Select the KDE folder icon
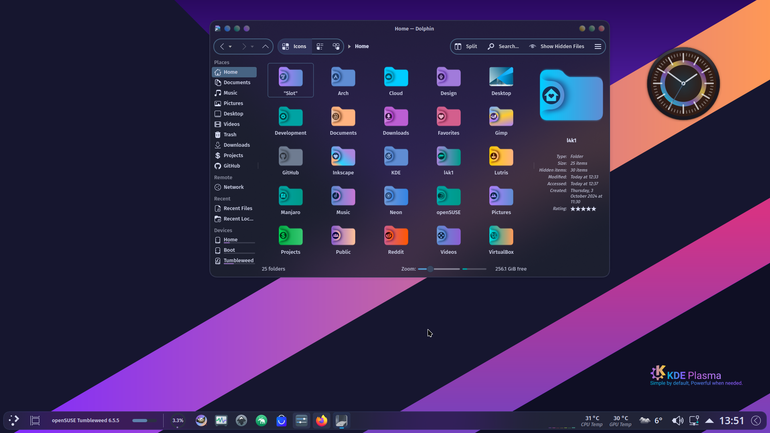The height and width of the screenshot is (433, 770). tap(396, 157)
